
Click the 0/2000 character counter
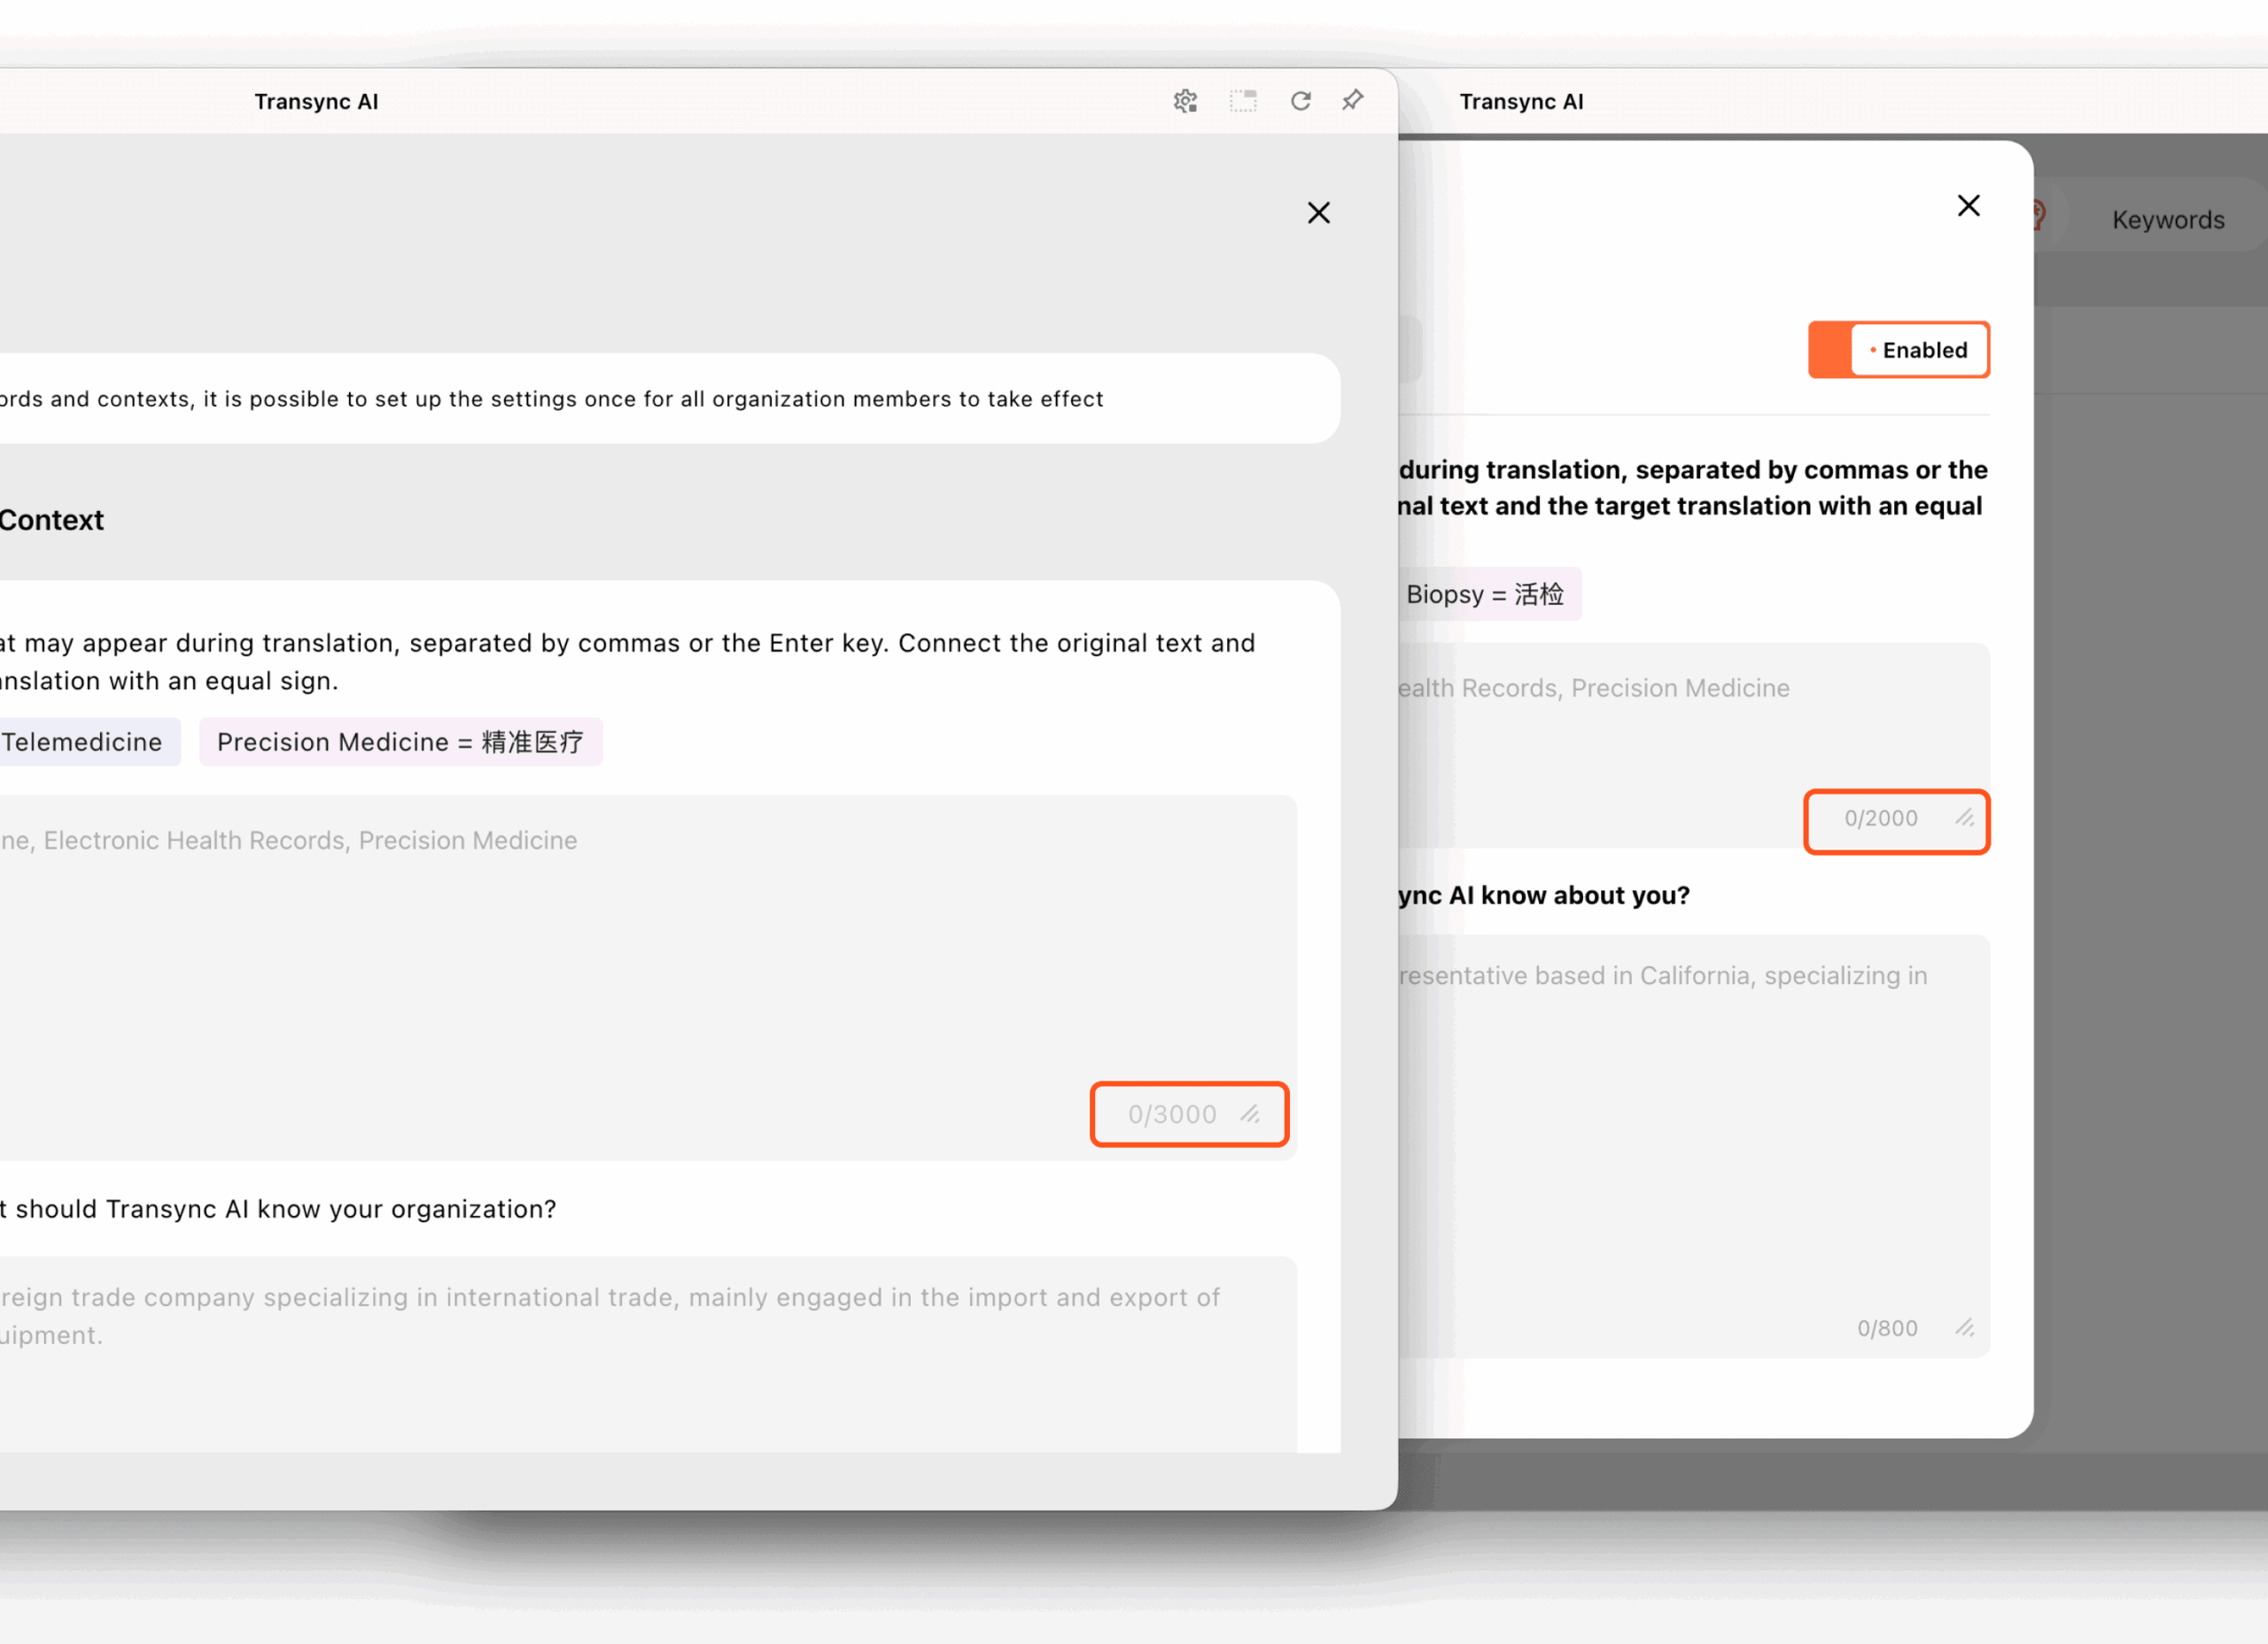tap(1881, 818)
